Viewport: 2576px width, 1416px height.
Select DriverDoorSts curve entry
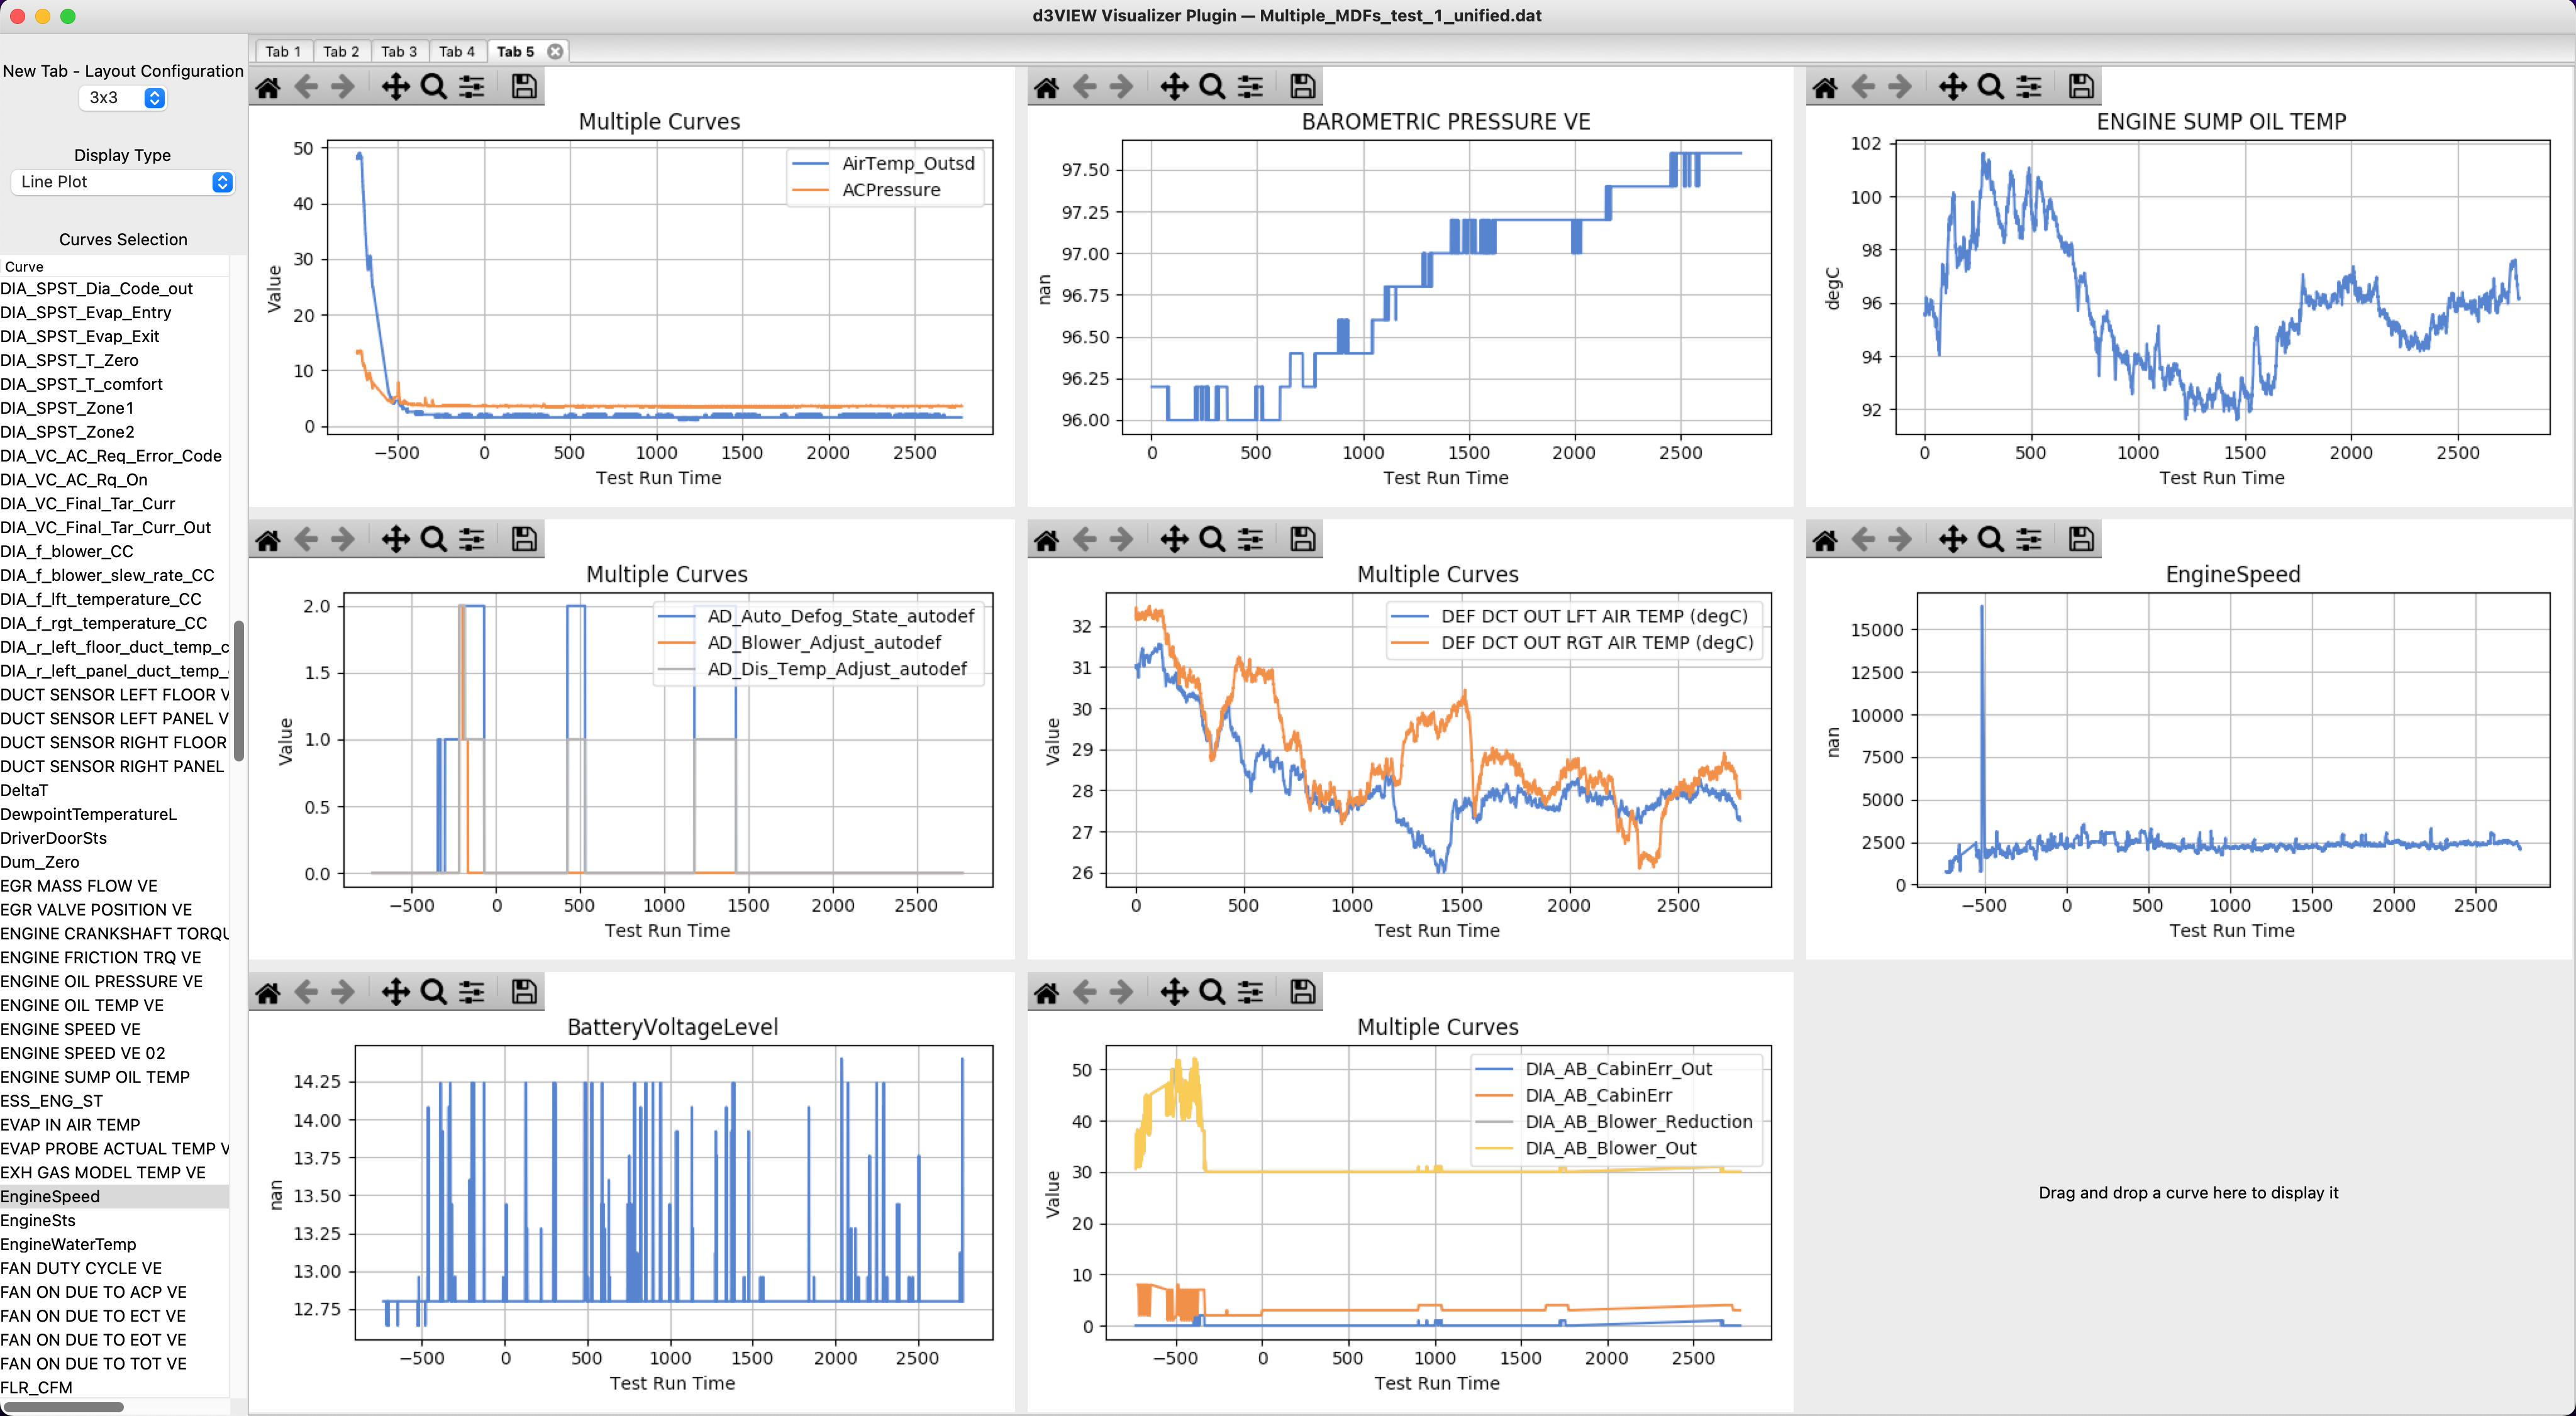click(x=114, y=838)
